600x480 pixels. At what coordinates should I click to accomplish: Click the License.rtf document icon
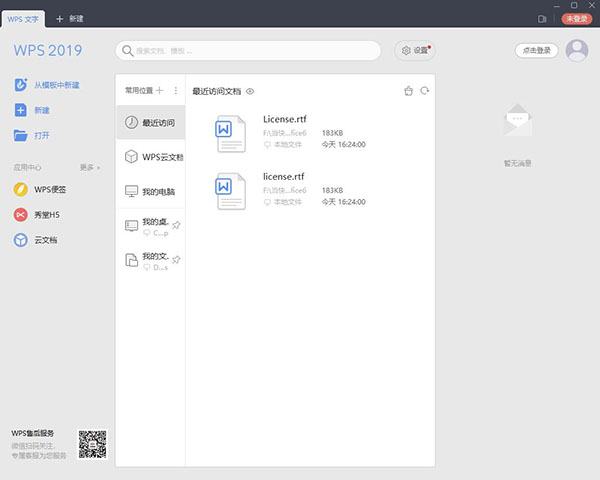230,134
